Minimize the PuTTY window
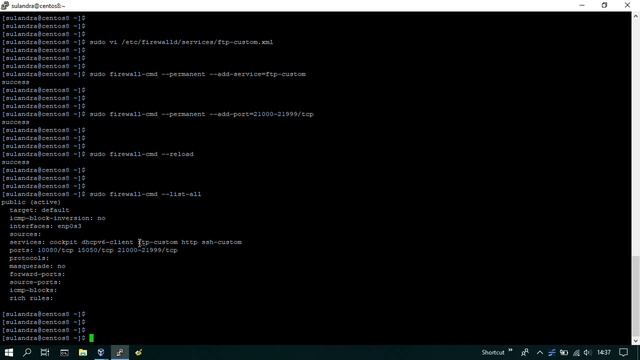Image resolution: width=640 pixels, height=360 pixels. click(x=582, y=5)
